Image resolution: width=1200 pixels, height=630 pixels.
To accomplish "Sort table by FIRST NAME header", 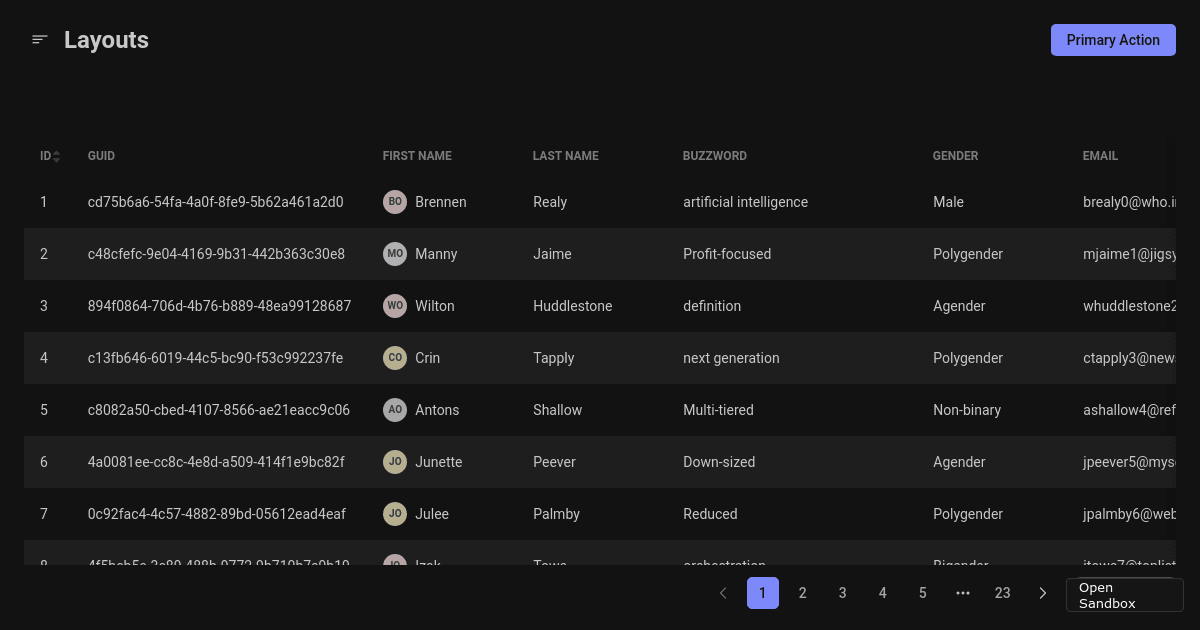I will click(x=416, y=155).
